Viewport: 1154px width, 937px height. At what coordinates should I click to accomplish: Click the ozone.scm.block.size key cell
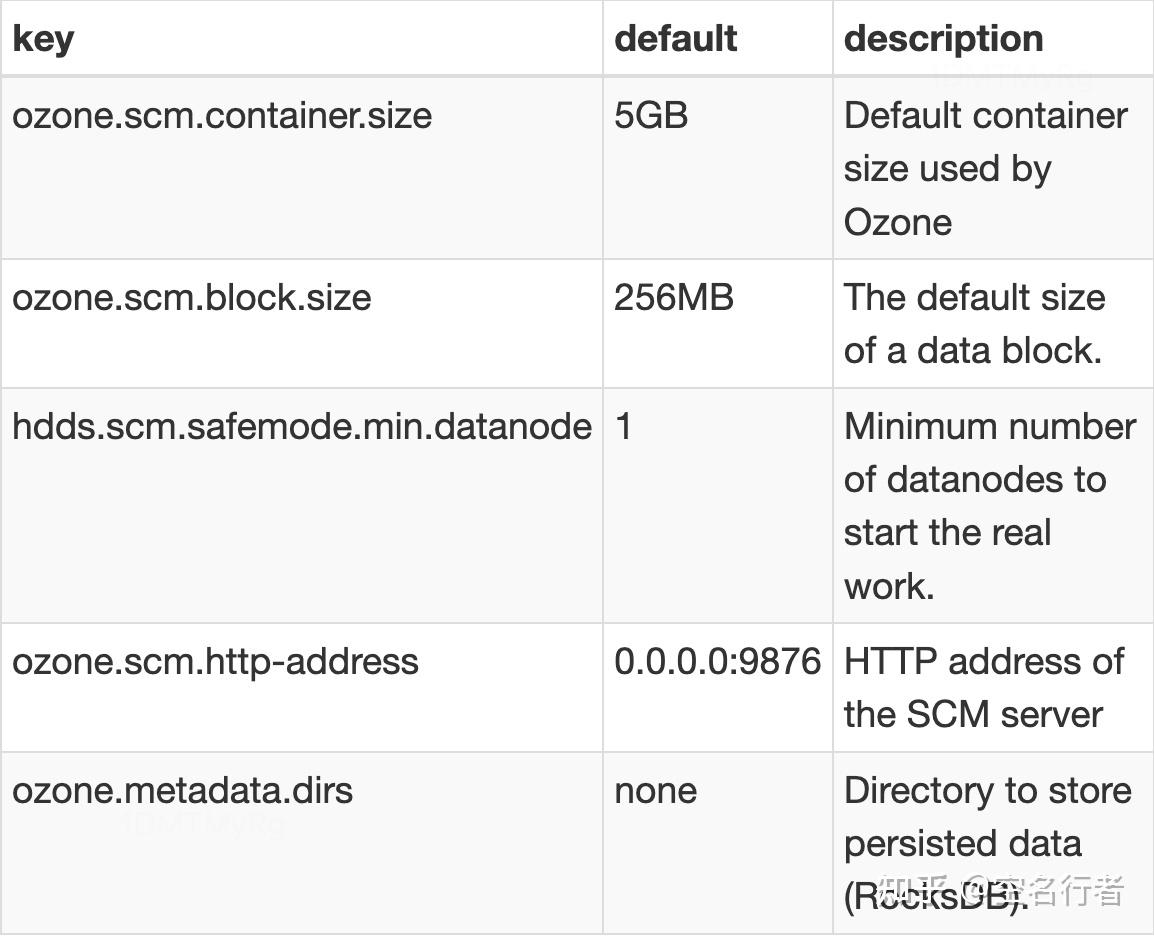pyautogui.click(x=191, y=298)
